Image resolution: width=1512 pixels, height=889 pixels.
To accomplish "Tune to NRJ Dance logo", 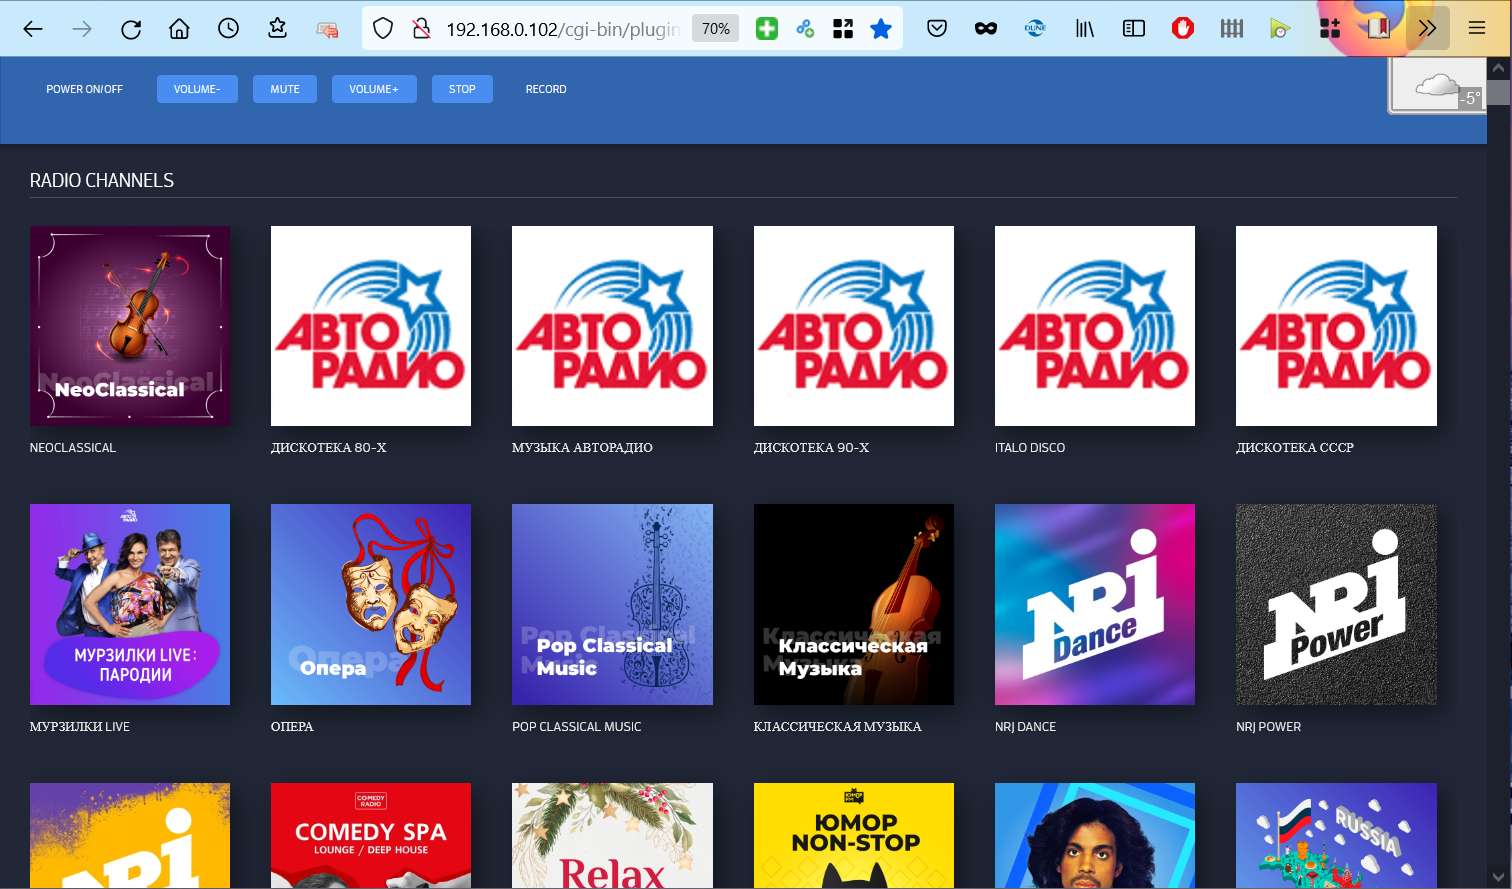I will pyautogui.click(x=1095, y=604).
